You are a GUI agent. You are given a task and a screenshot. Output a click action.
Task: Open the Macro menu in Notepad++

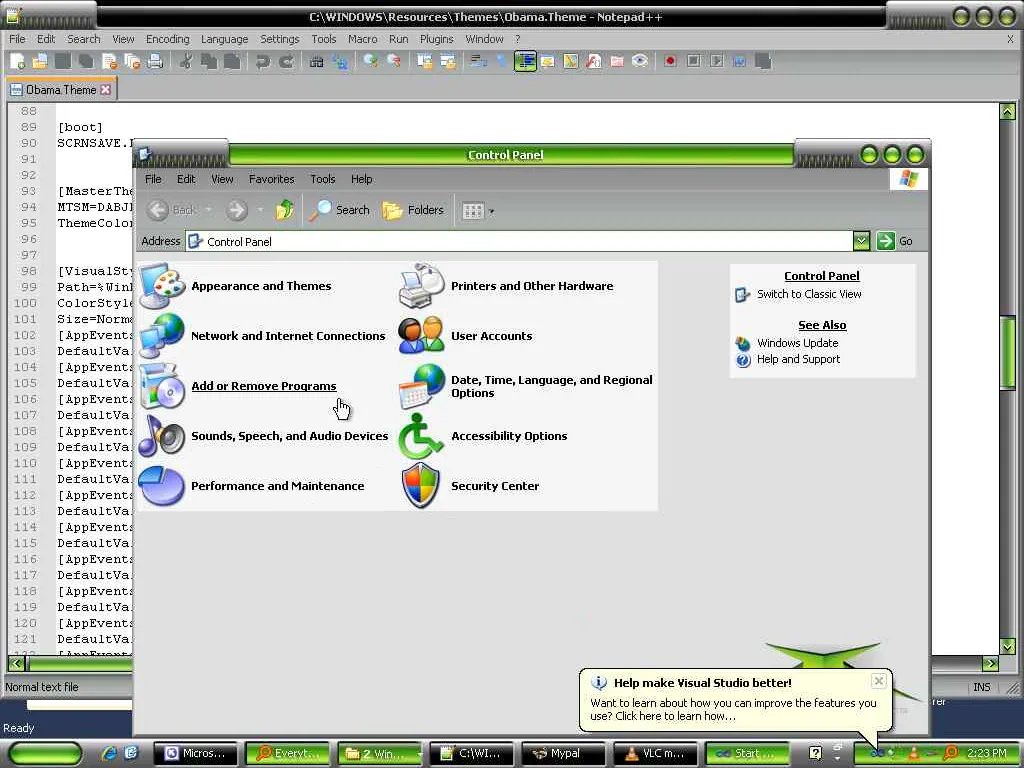(x=362, y=39)
